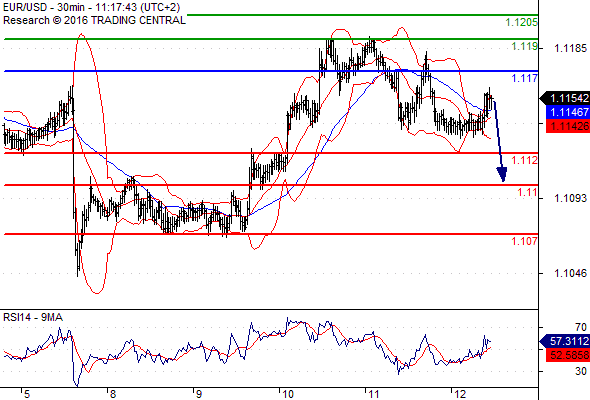Click the 1.117 blue pivot label
This screenshot has width=590, height=400.
525,78
